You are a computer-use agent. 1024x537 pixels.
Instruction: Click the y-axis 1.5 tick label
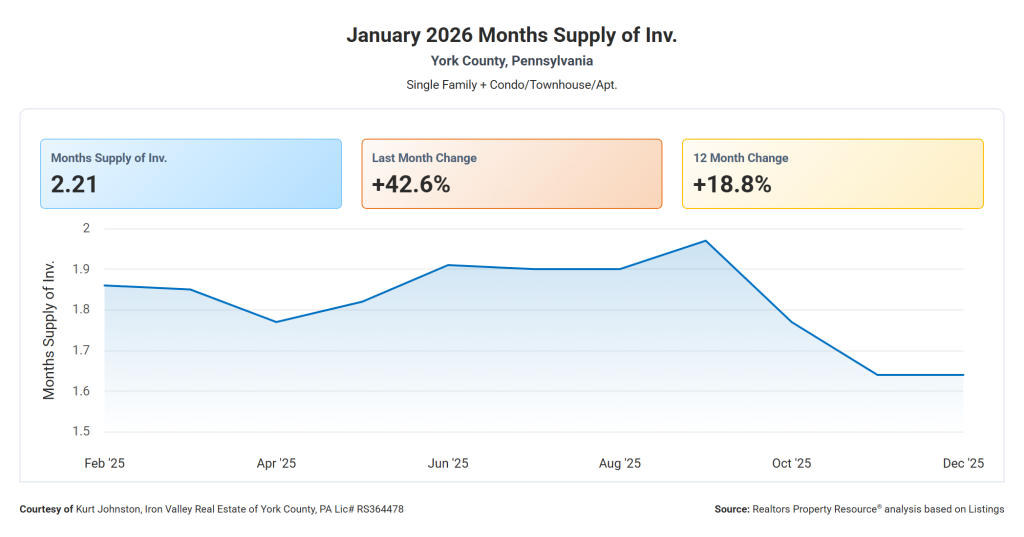tap(81, 432)
